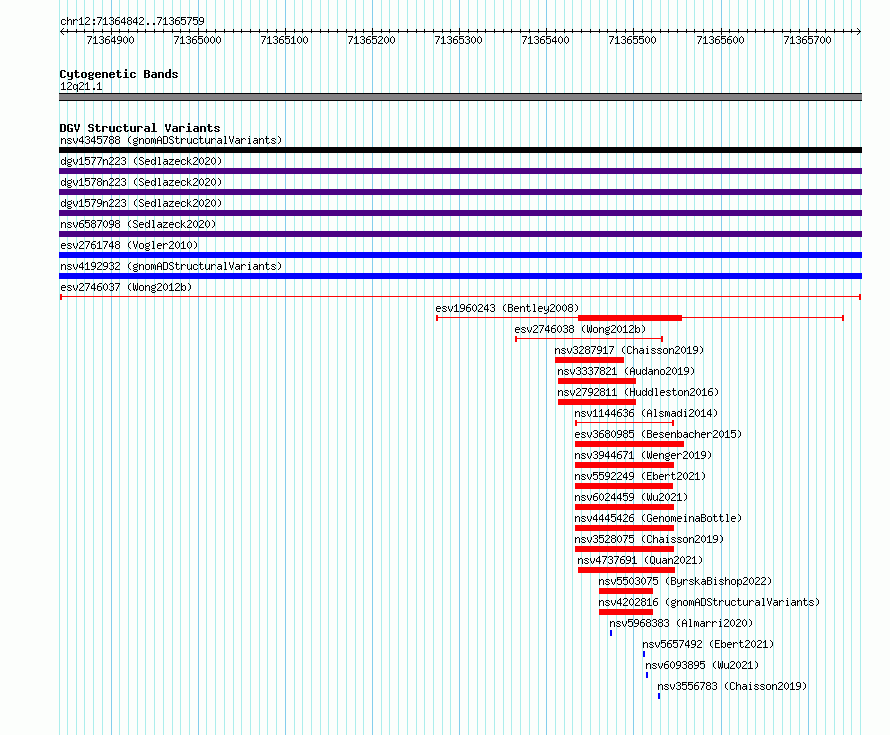Open the DGV Structural Variants track heading
This screenshot has width=890, height=735.
coord(140,128)
